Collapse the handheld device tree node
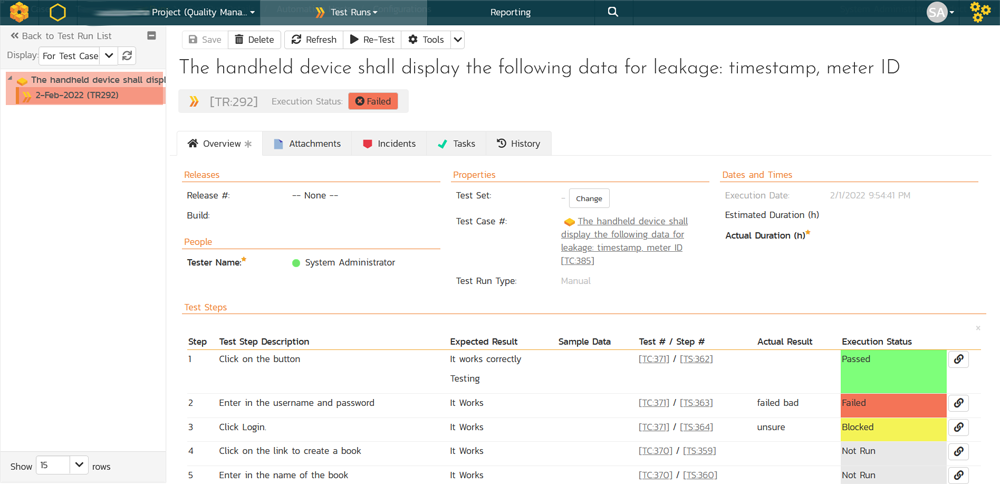Viewport: 1000px width, 484px height. pyautogui.click(x=10, y=79)
